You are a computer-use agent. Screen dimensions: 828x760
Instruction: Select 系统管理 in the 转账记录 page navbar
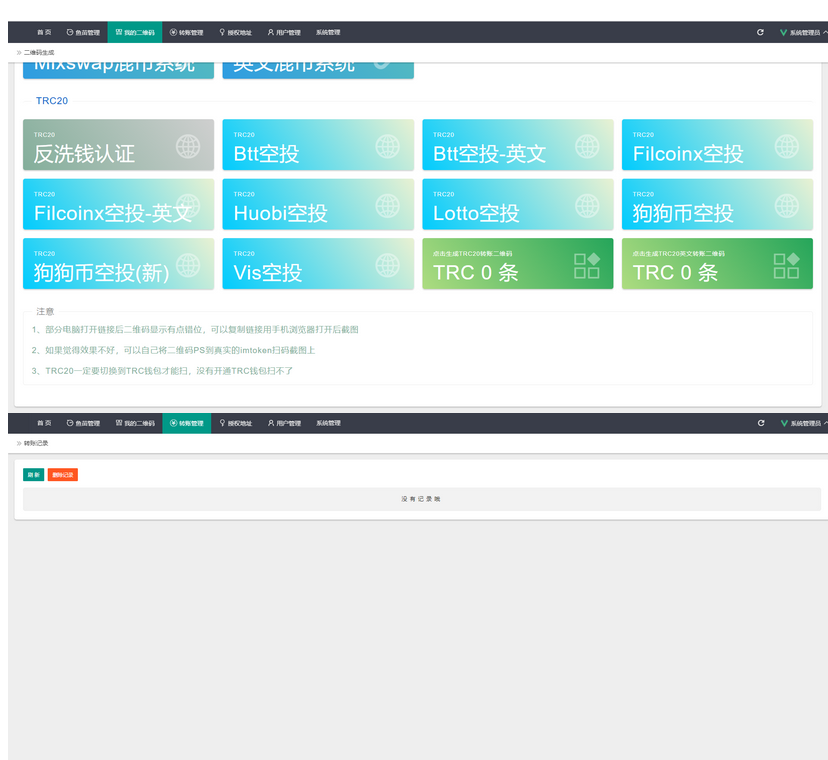click(328, 423)
